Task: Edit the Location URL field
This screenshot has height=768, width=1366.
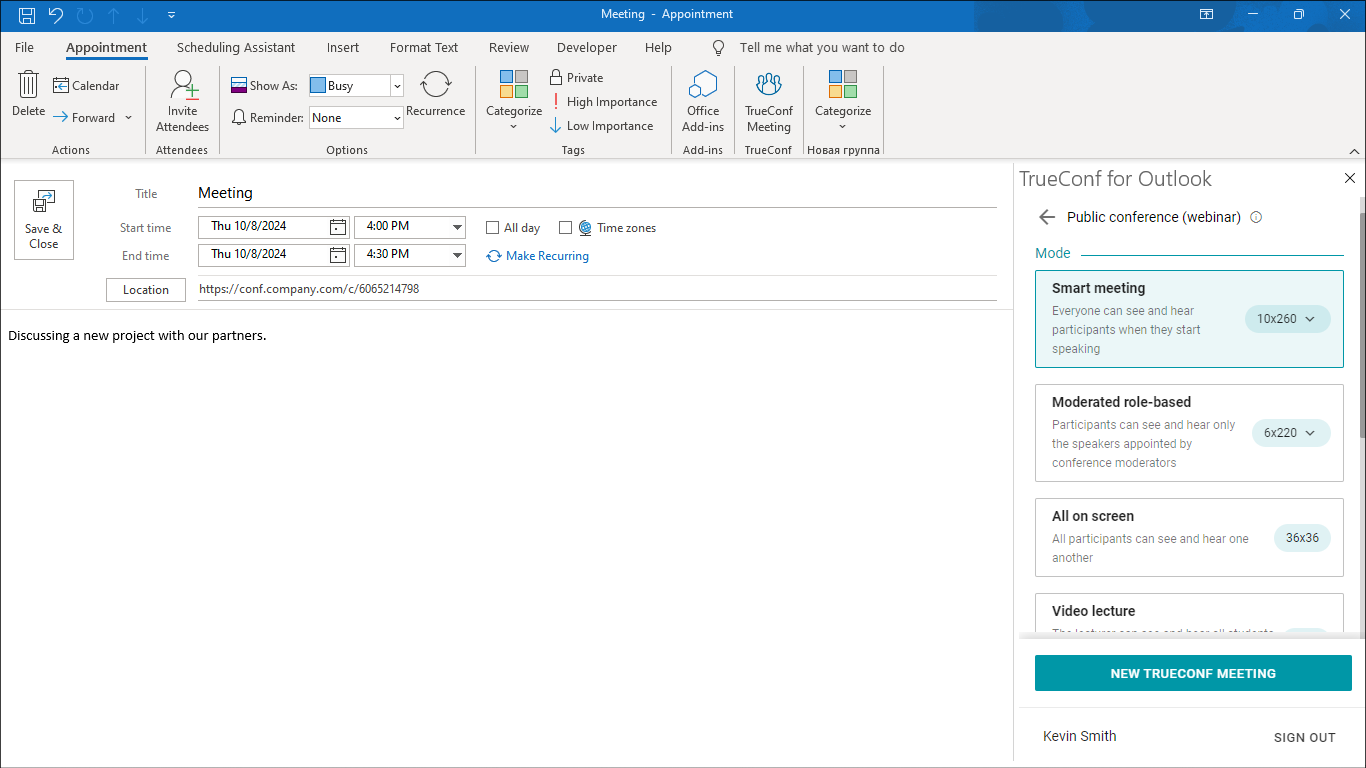Action: click(x=597, y=289)
